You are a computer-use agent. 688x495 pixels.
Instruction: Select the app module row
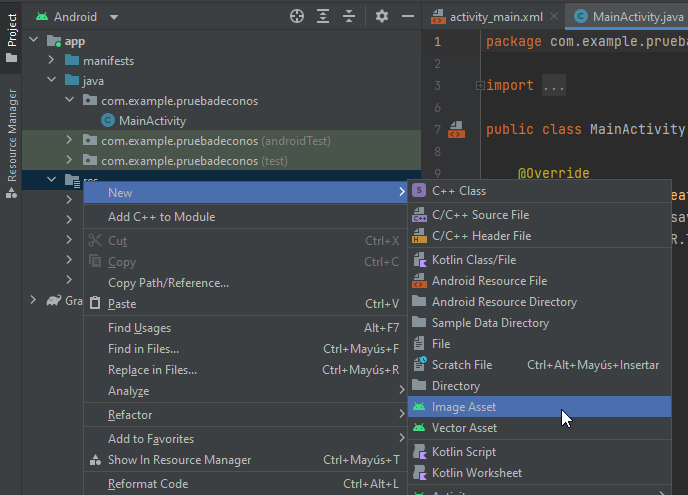click(x=222, y=41)
